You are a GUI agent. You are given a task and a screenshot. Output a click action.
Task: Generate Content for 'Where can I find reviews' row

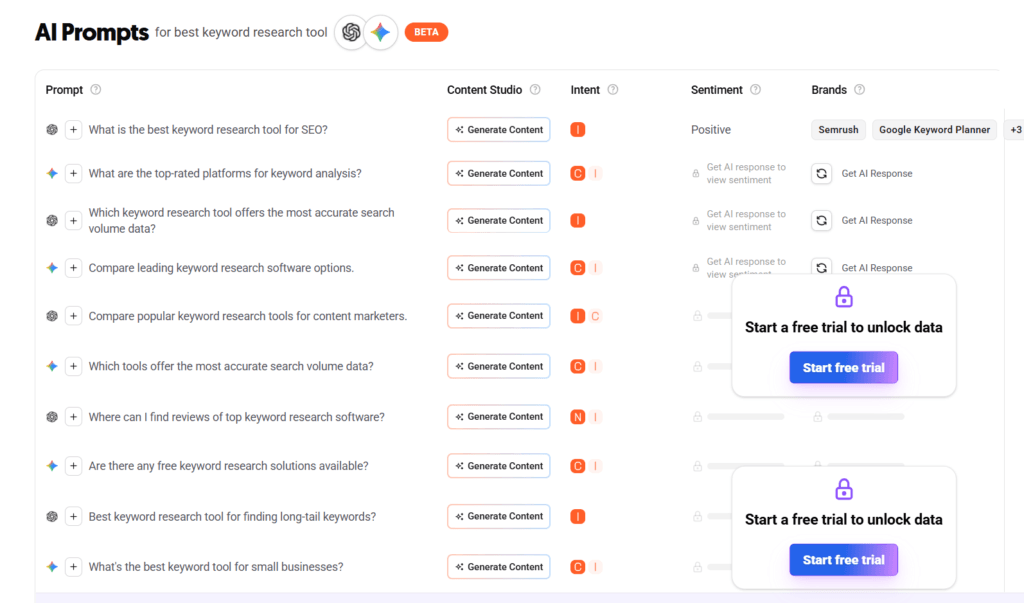[499, 417]
